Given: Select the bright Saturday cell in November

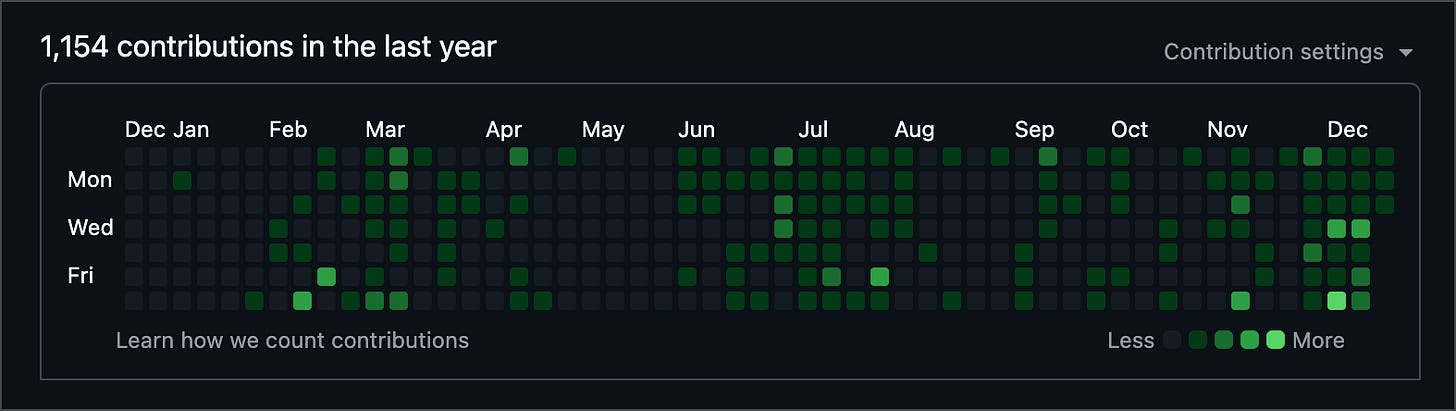Looking at the screenshot, I should tap(1240, 300).
